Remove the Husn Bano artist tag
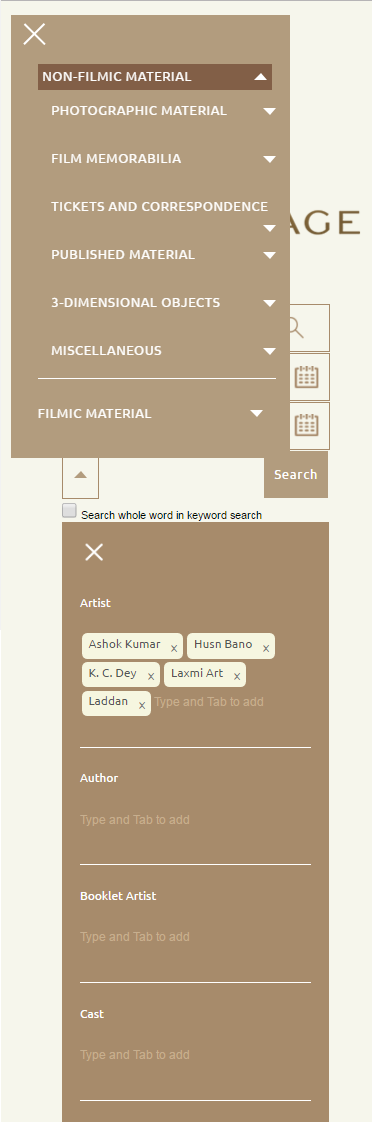The width and height of the screenshot is (372, 1122). coord(266,648)
